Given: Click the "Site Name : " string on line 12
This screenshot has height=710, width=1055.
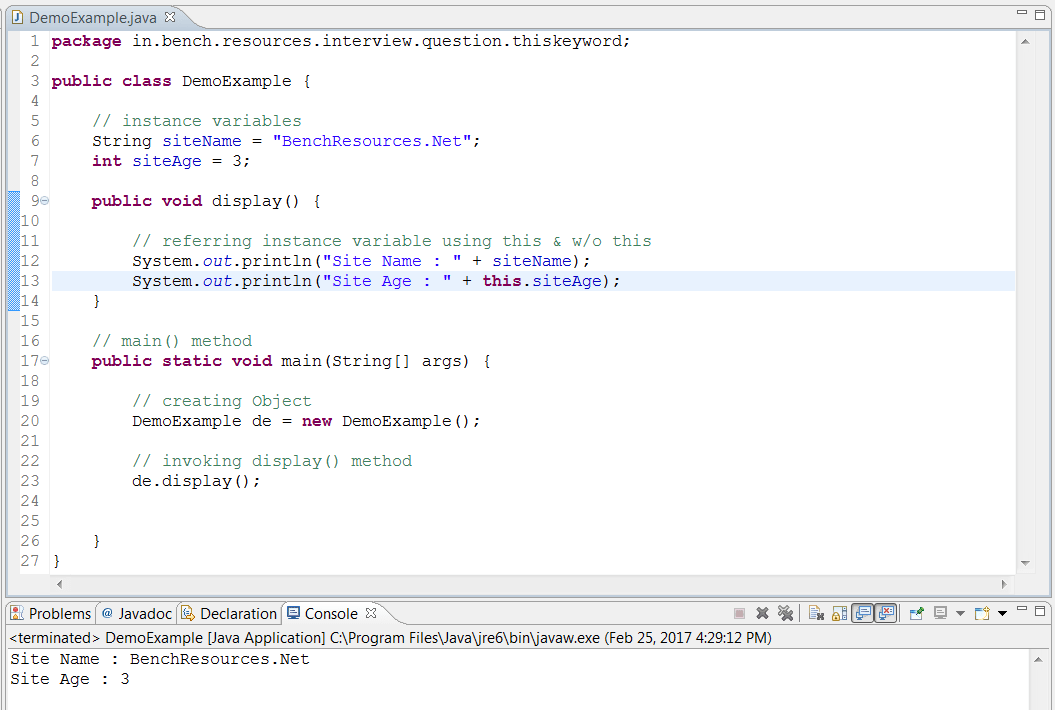Looking at the screenshot, I should (x=392, y=261).
